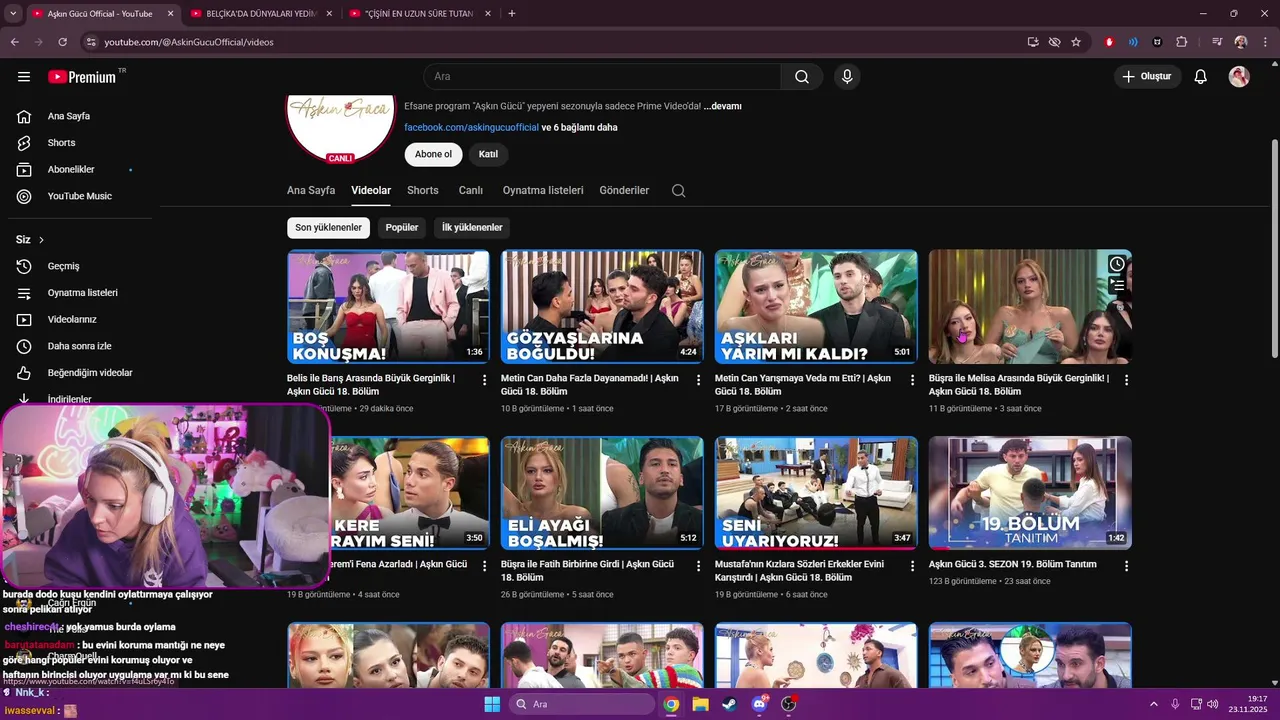Switch to the BELÇİKA'DA DÜNYALARI browser tab
The height and width of the screenshot is (720, 1280).
tap(260, 14)
